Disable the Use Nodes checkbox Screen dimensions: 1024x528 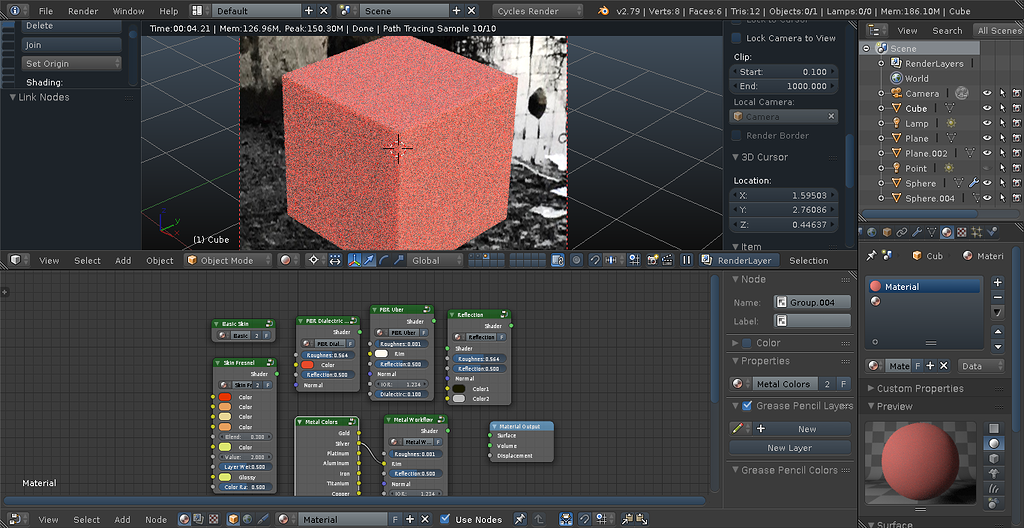[x=445, y=519]
